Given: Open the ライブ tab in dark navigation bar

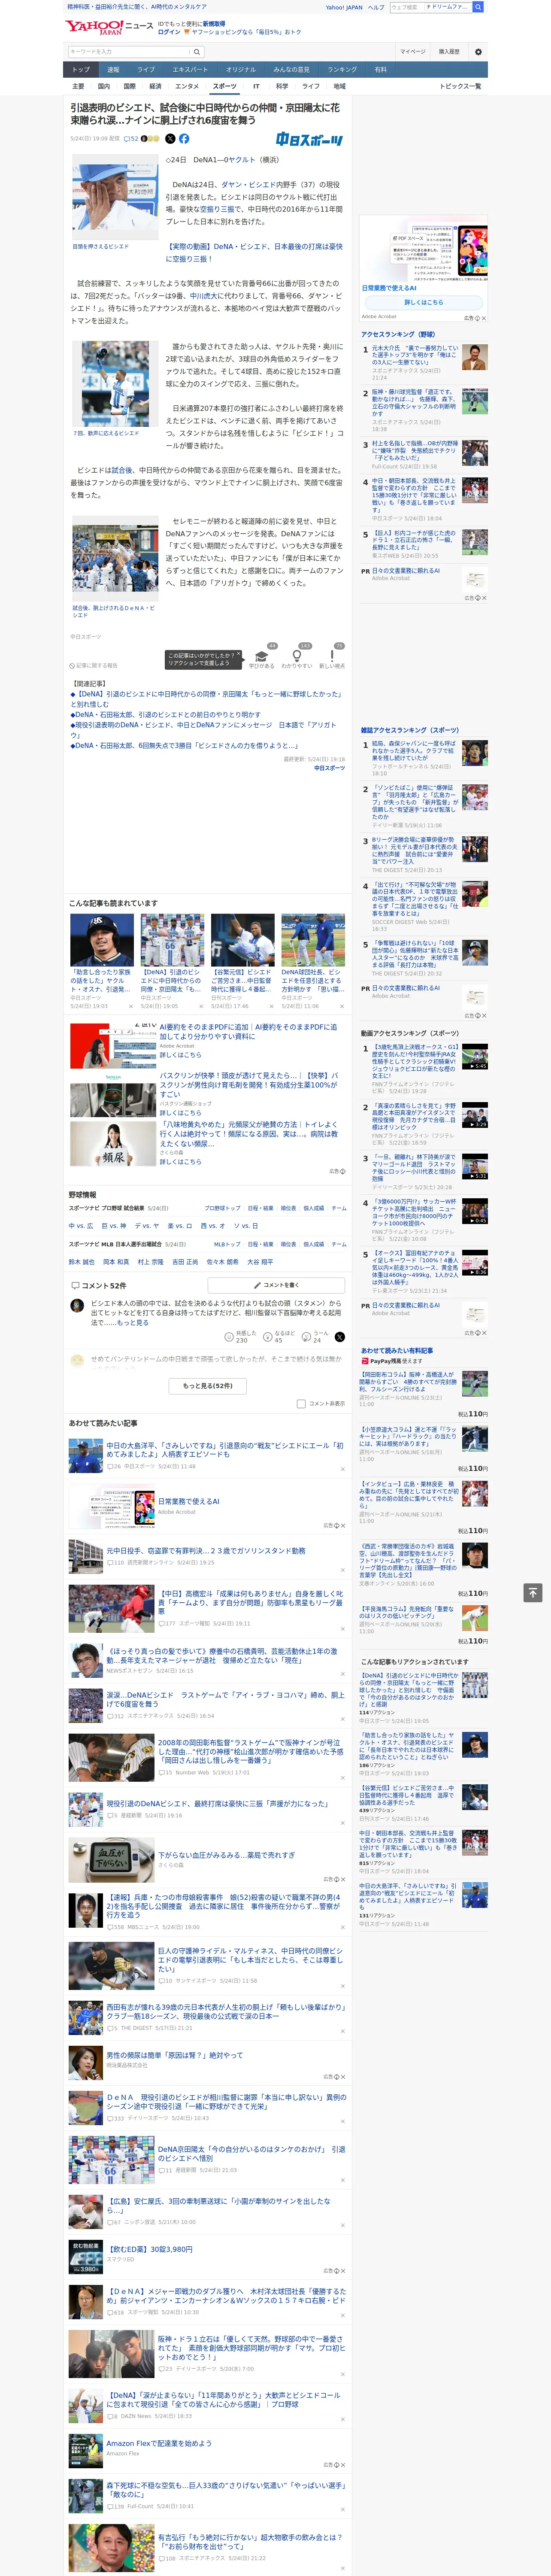Looking at the screenshot, I should [146, 70].
